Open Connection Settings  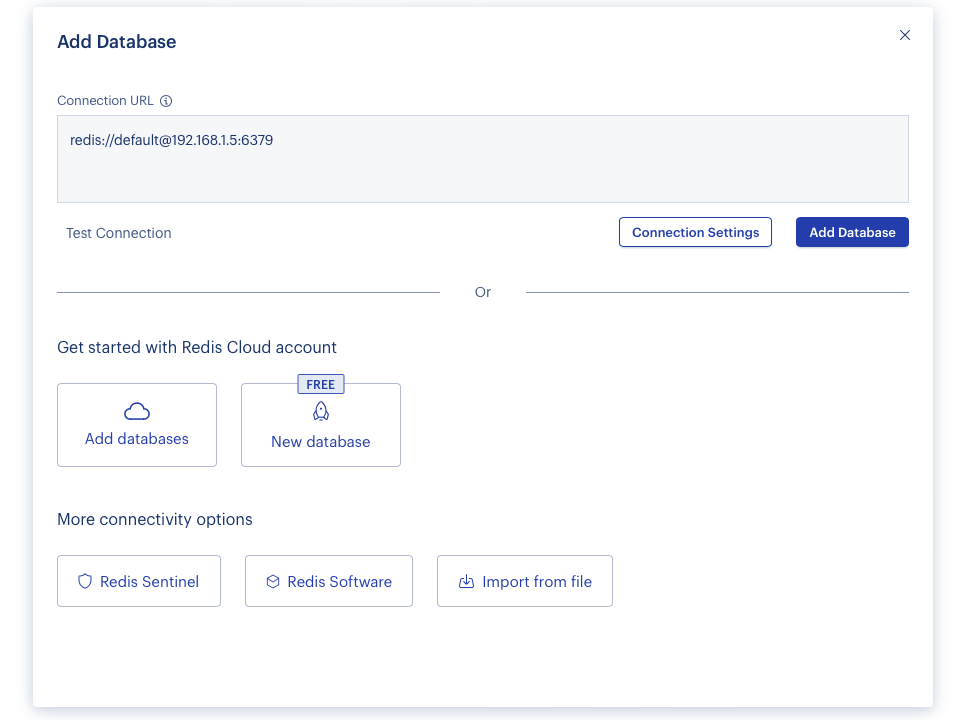(695, 232)
